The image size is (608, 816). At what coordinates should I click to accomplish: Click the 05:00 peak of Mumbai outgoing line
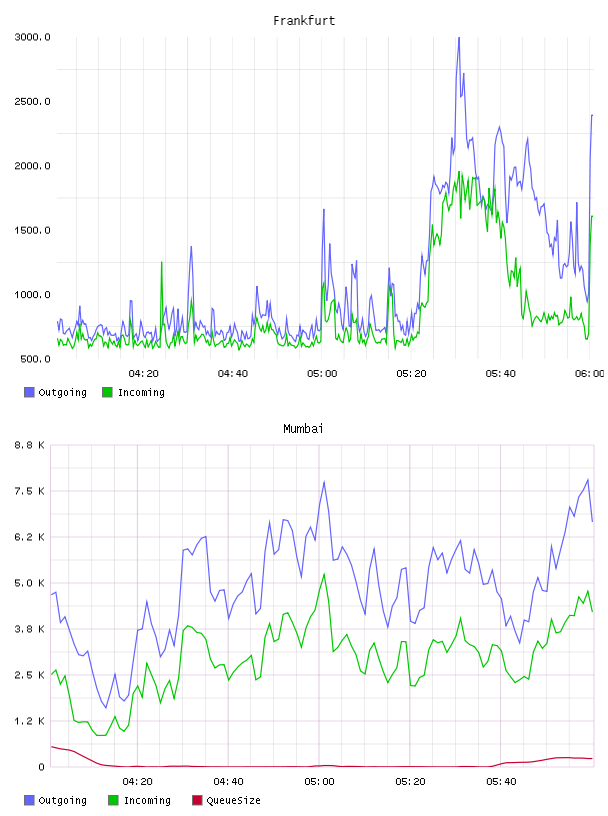coord(324,482)
